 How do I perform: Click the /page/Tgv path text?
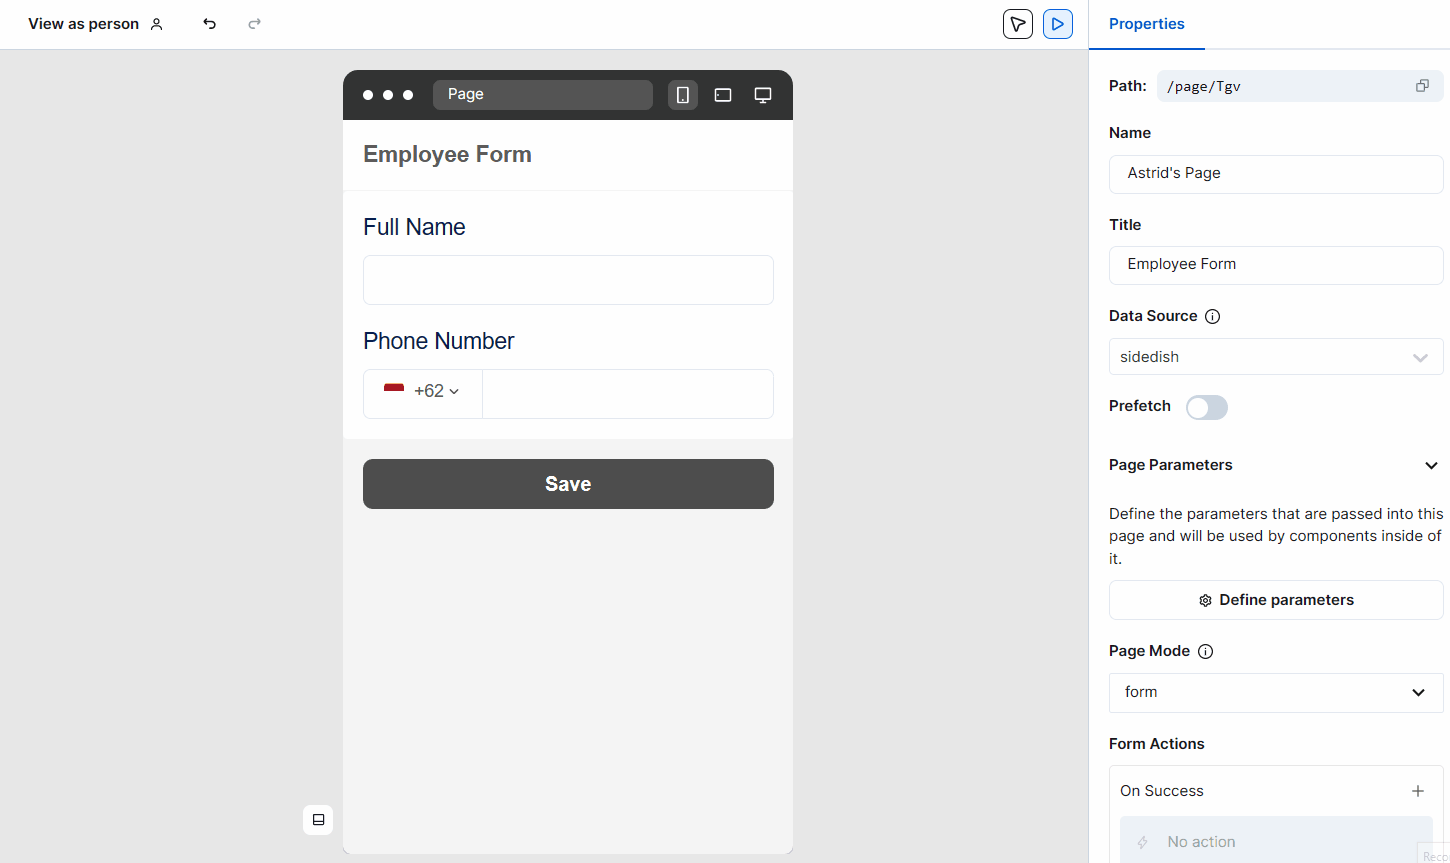(1204, 87)
